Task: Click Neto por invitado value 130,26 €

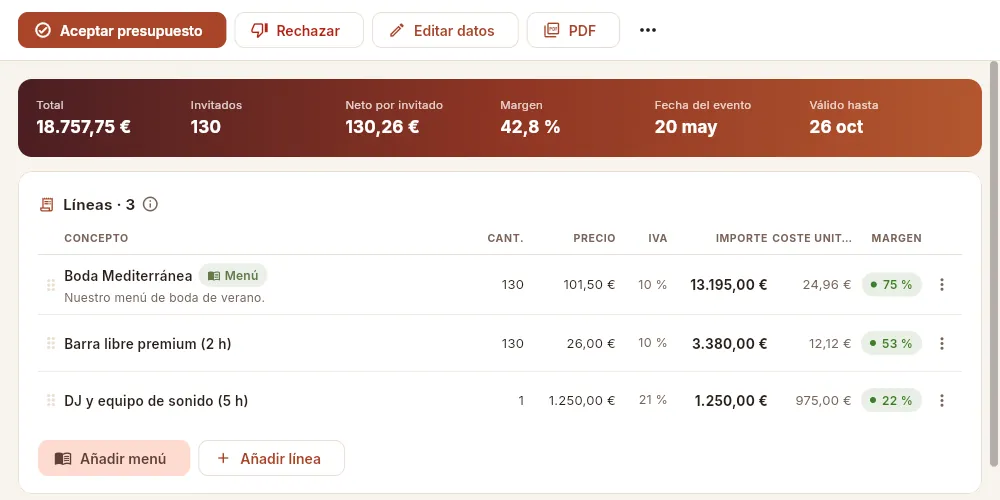Action: point(382,126)
